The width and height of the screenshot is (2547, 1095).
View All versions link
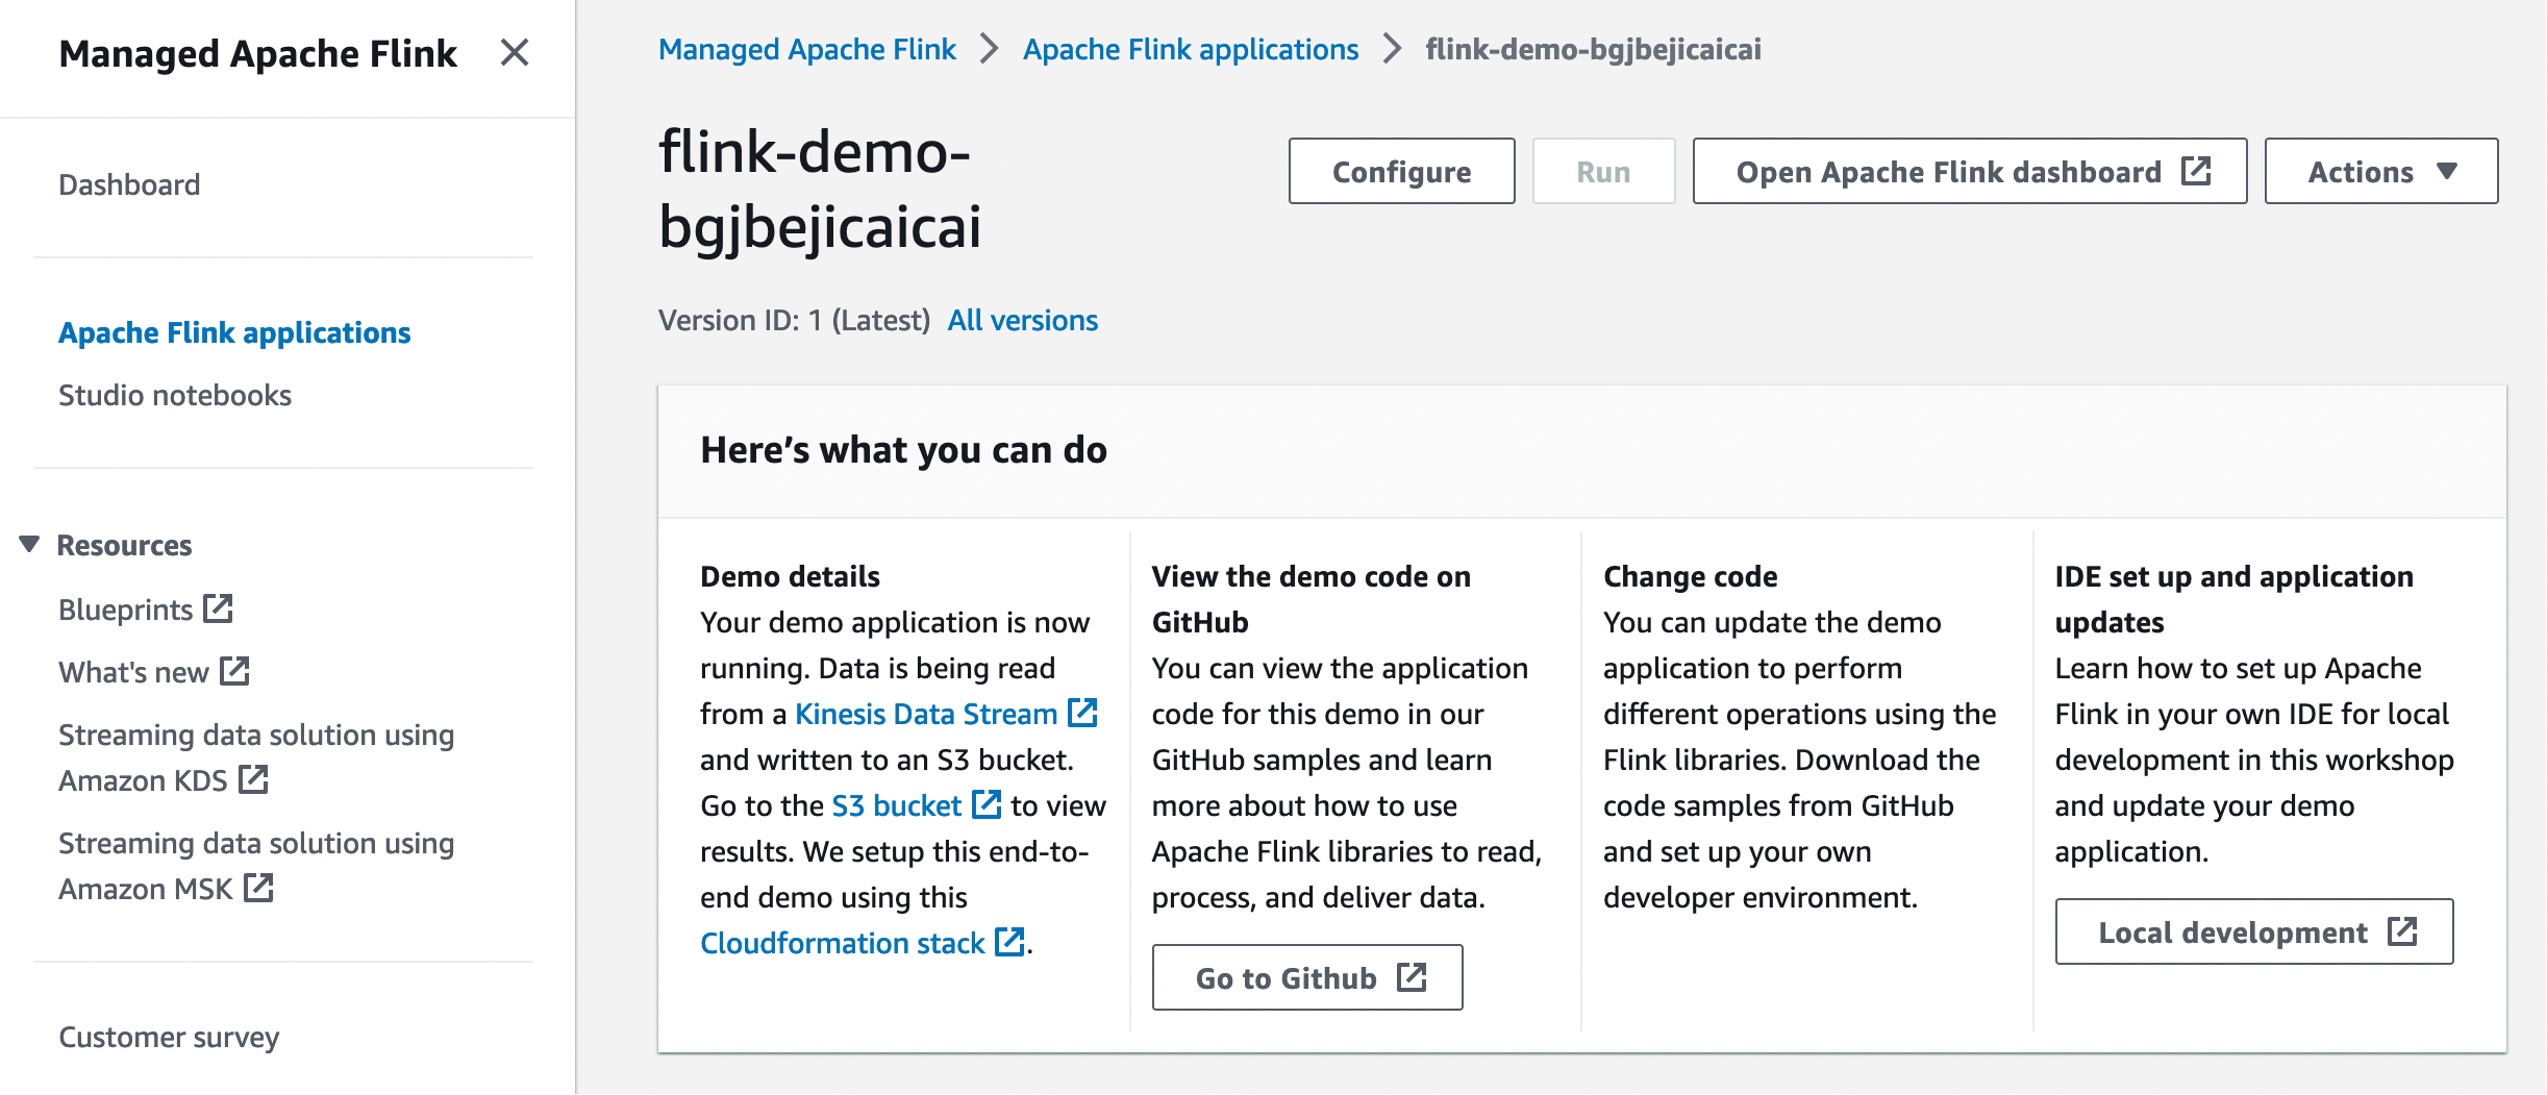tap(1022, 320)
